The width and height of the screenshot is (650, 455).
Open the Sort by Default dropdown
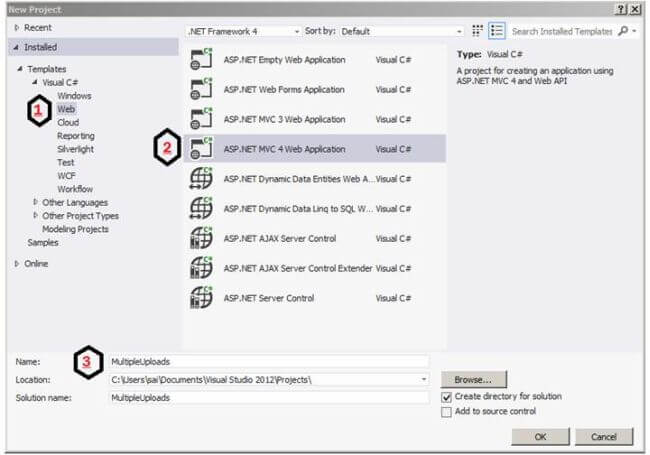click(x=401, y=31)
